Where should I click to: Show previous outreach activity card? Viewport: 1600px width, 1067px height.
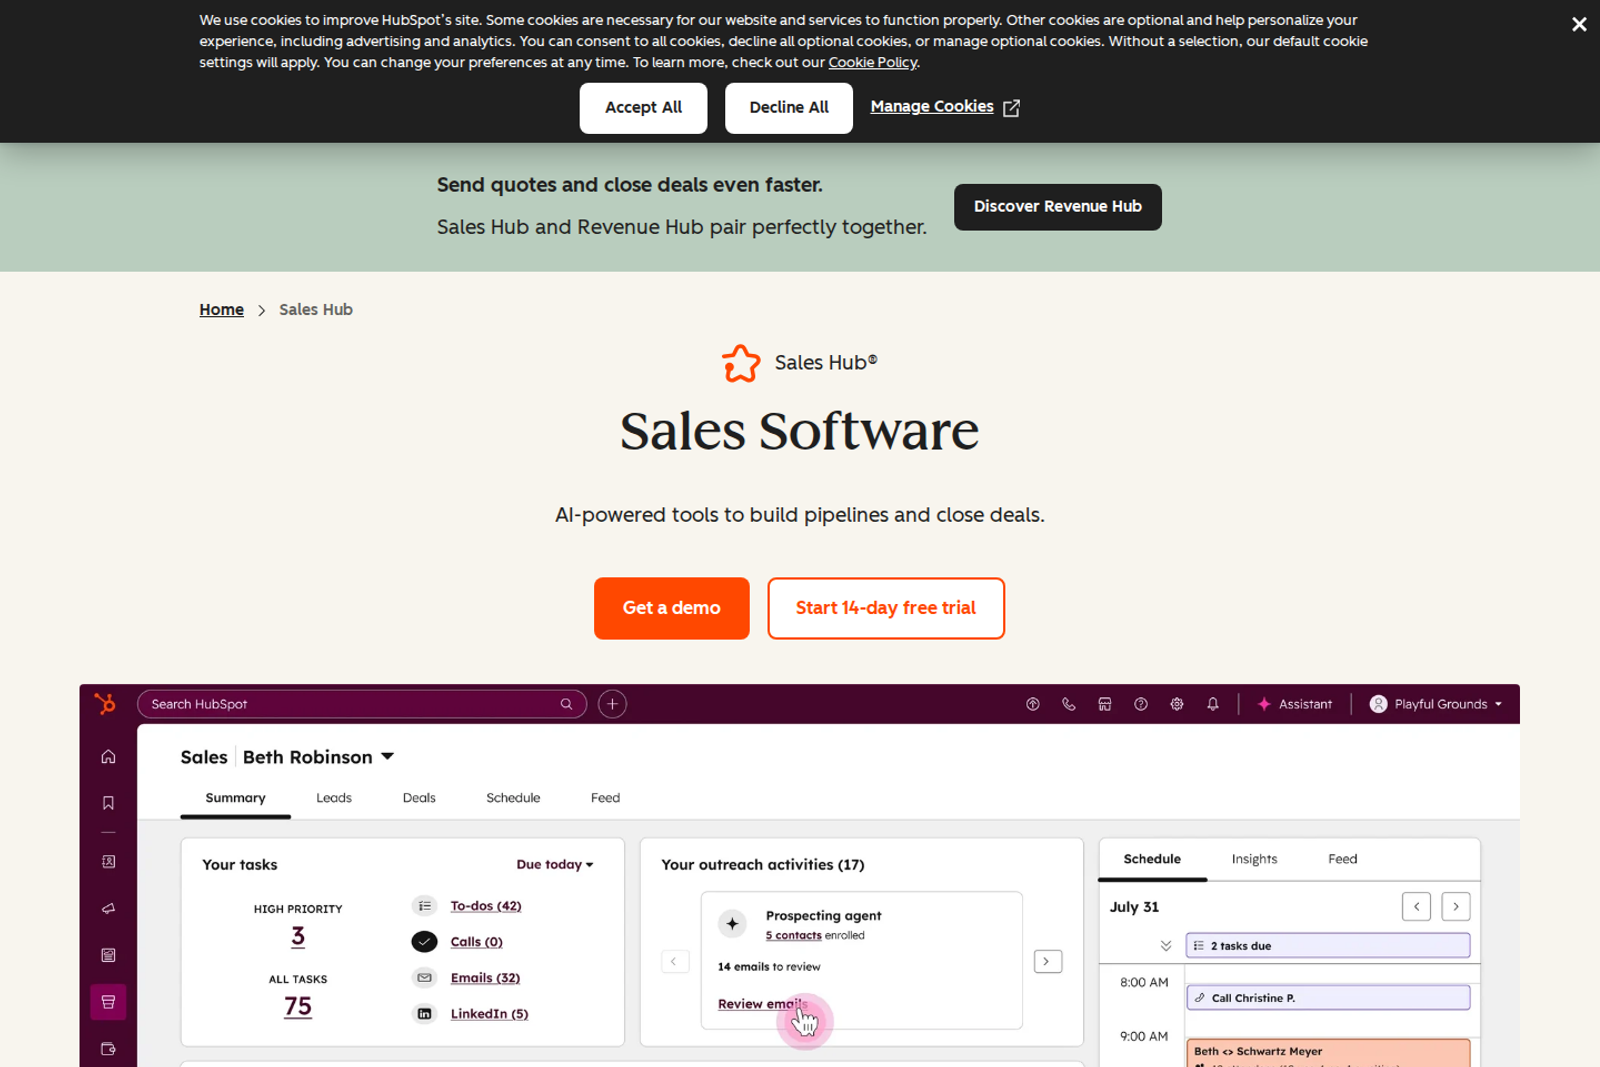(674, 962)
